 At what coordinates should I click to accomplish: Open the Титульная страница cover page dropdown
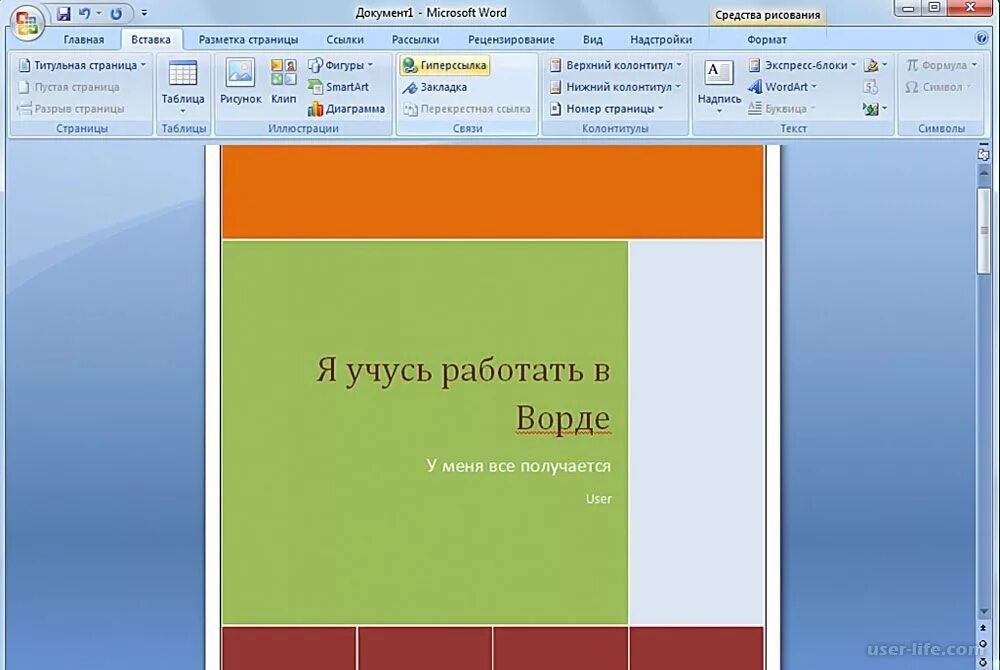[x=83, y=65]
